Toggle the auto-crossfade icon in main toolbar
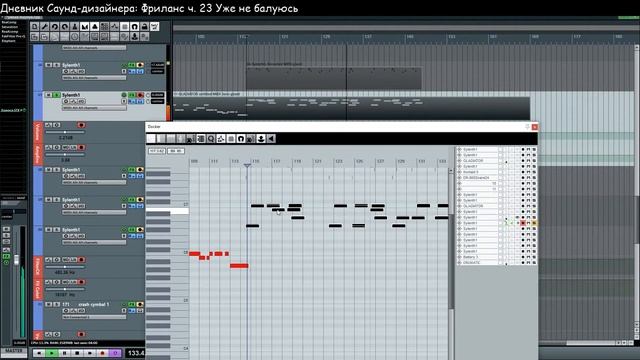 click(x=84, y=27)
